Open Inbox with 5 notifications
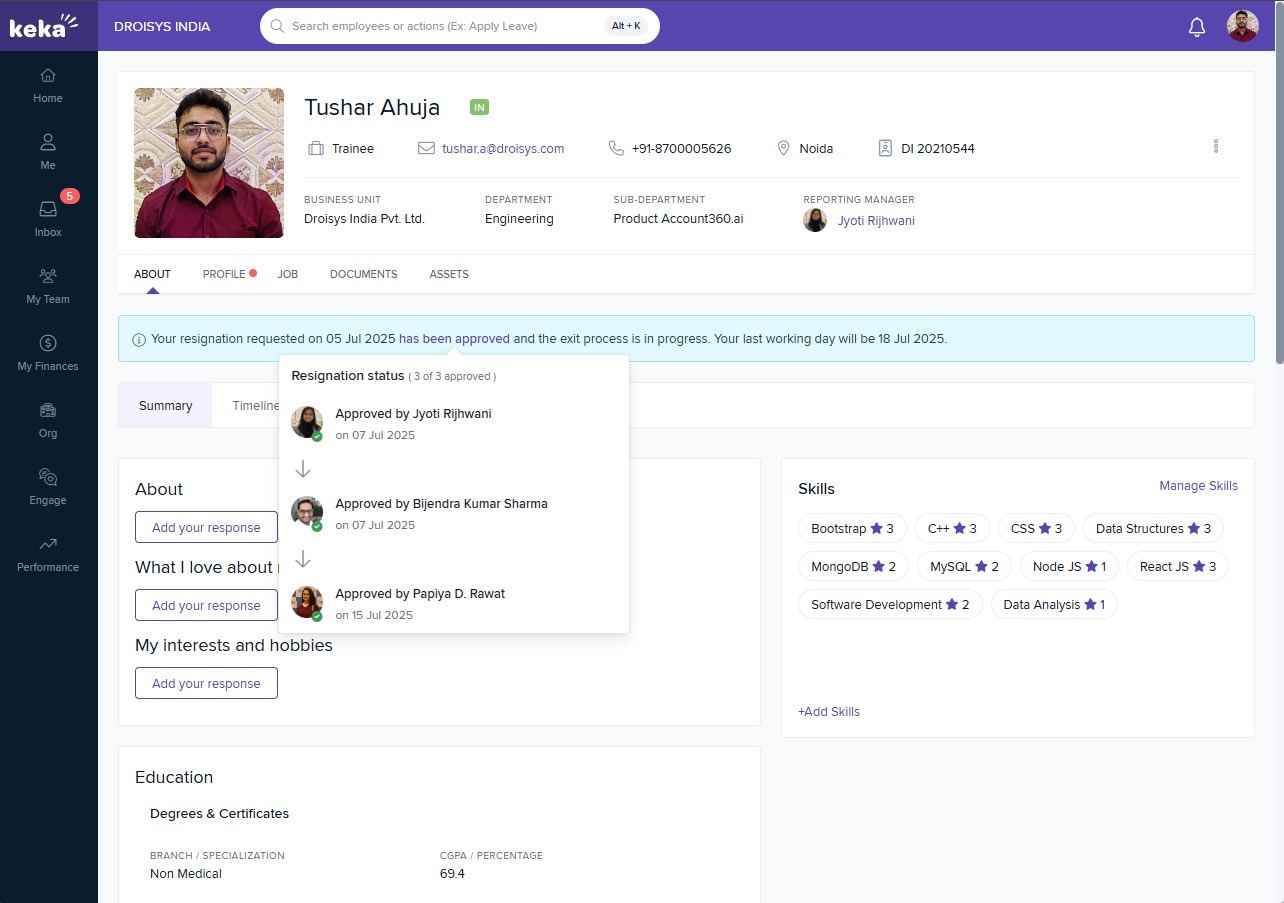This screenshot has width=1284, height=903. tap(48, 217)
